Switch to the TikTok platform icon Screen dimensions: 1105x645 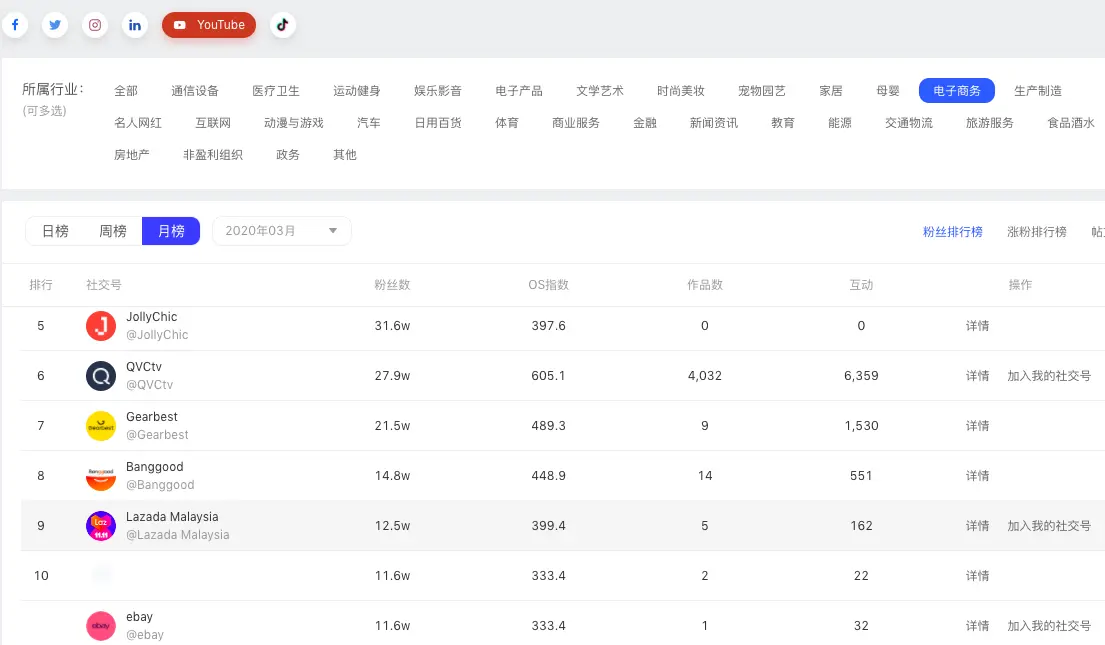tap(283, 25)
